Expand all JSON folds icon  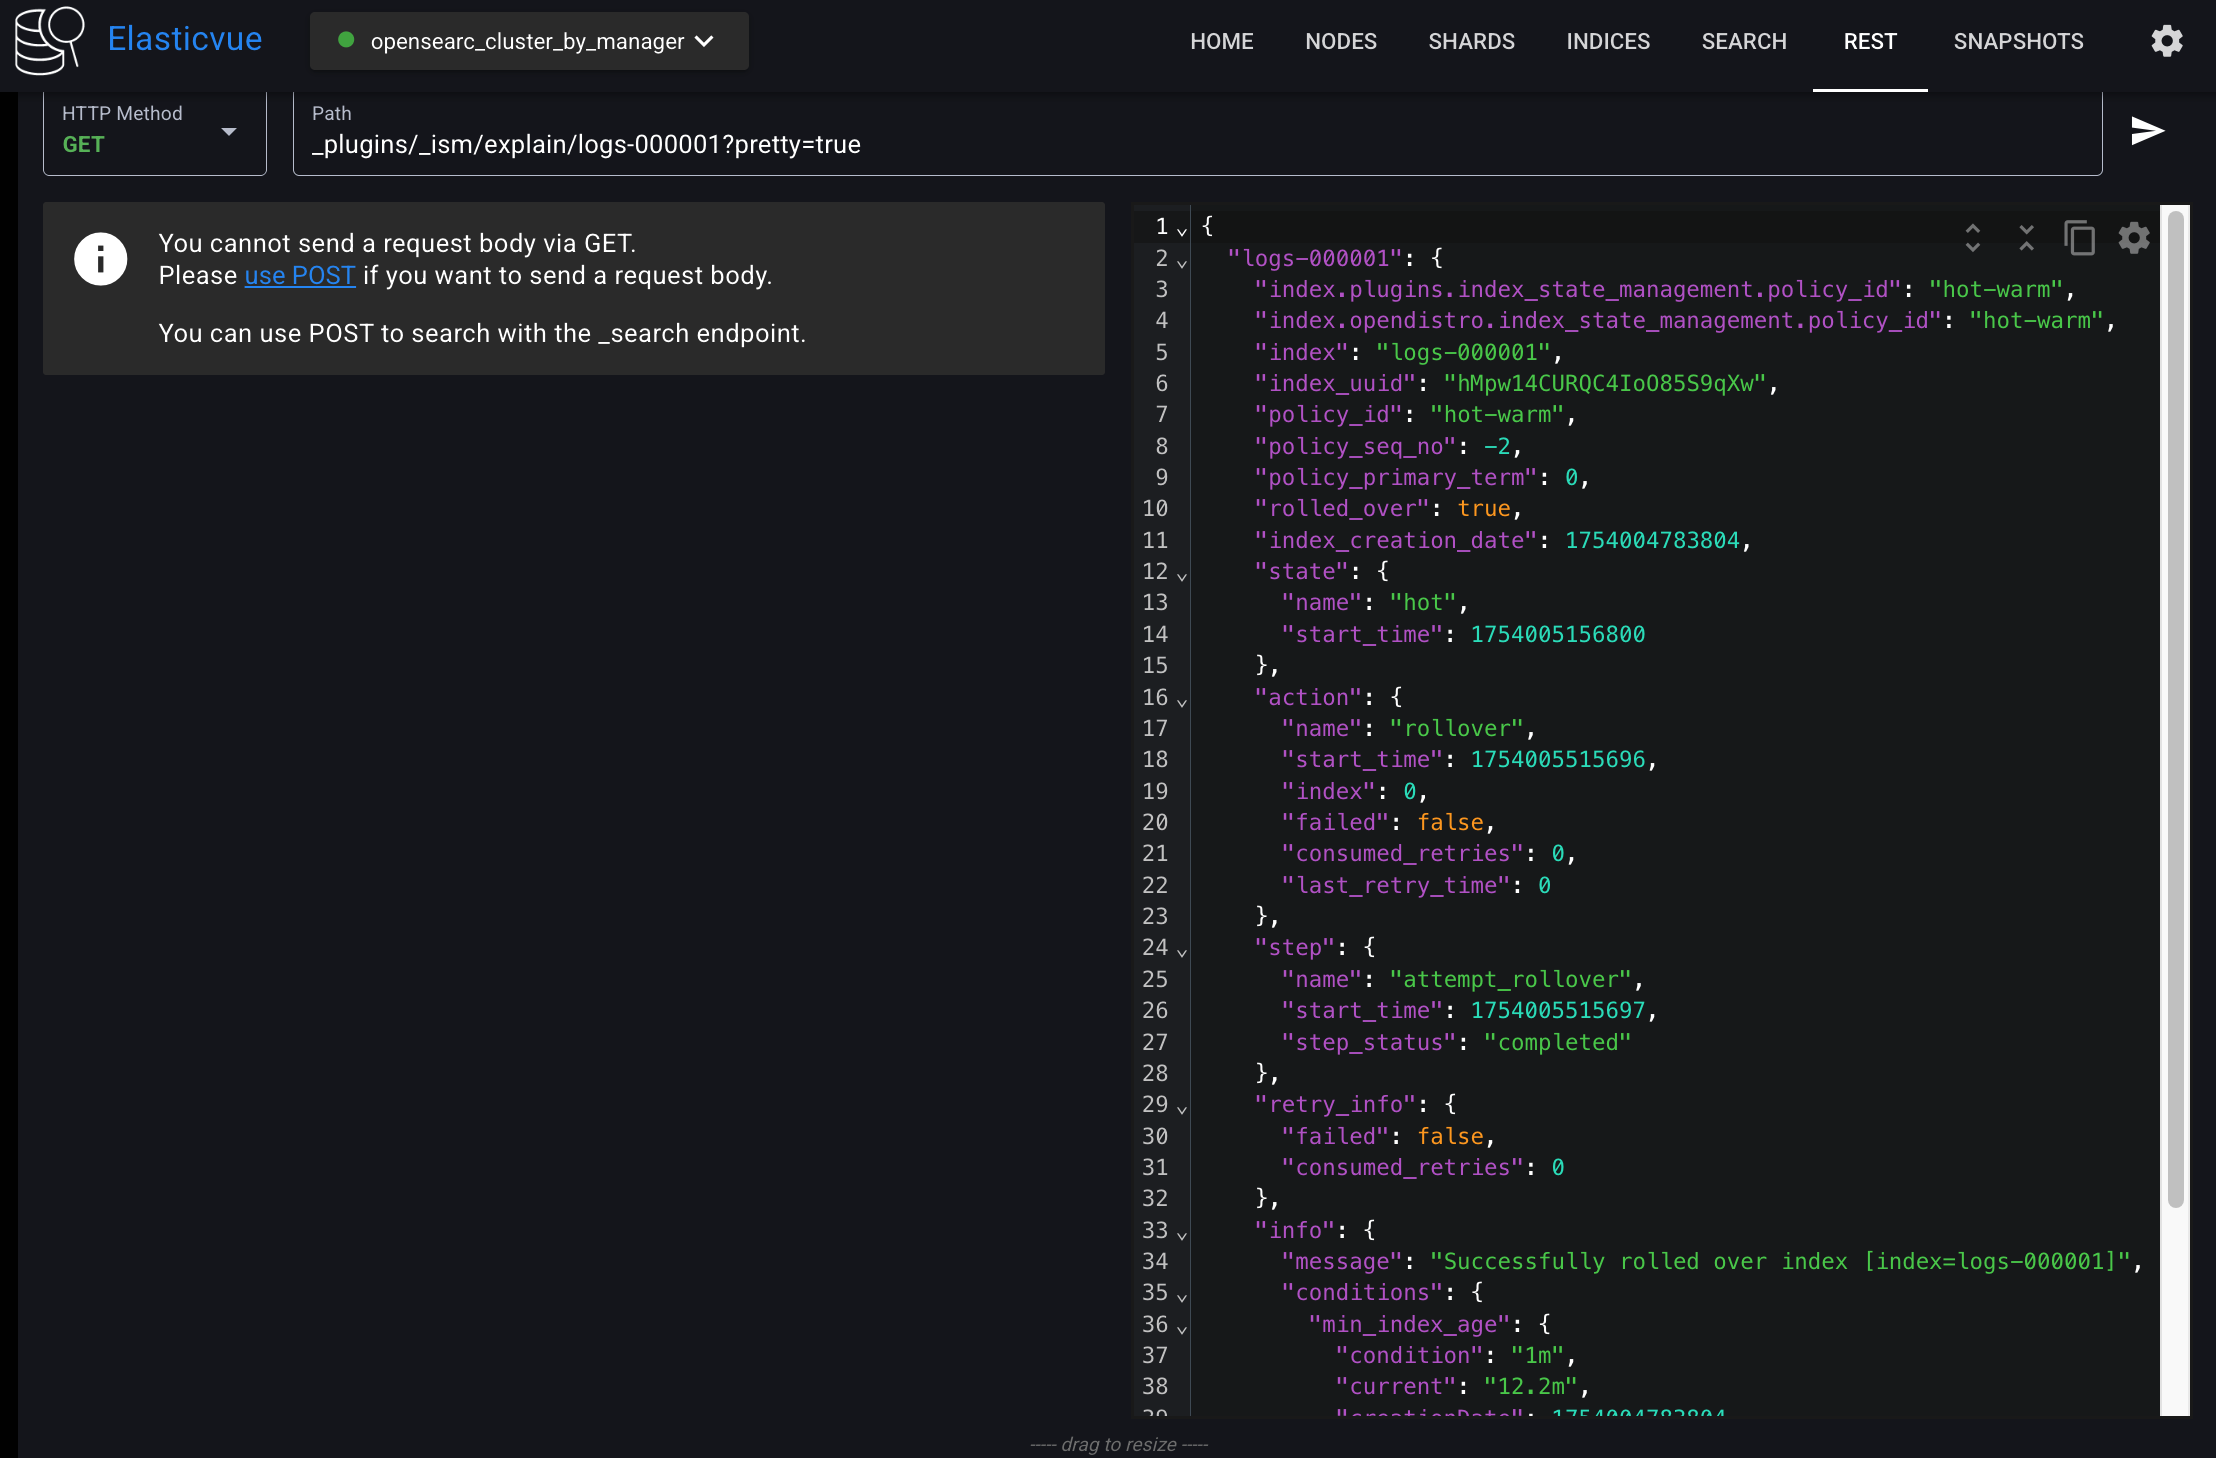[x=1972, y=238]
